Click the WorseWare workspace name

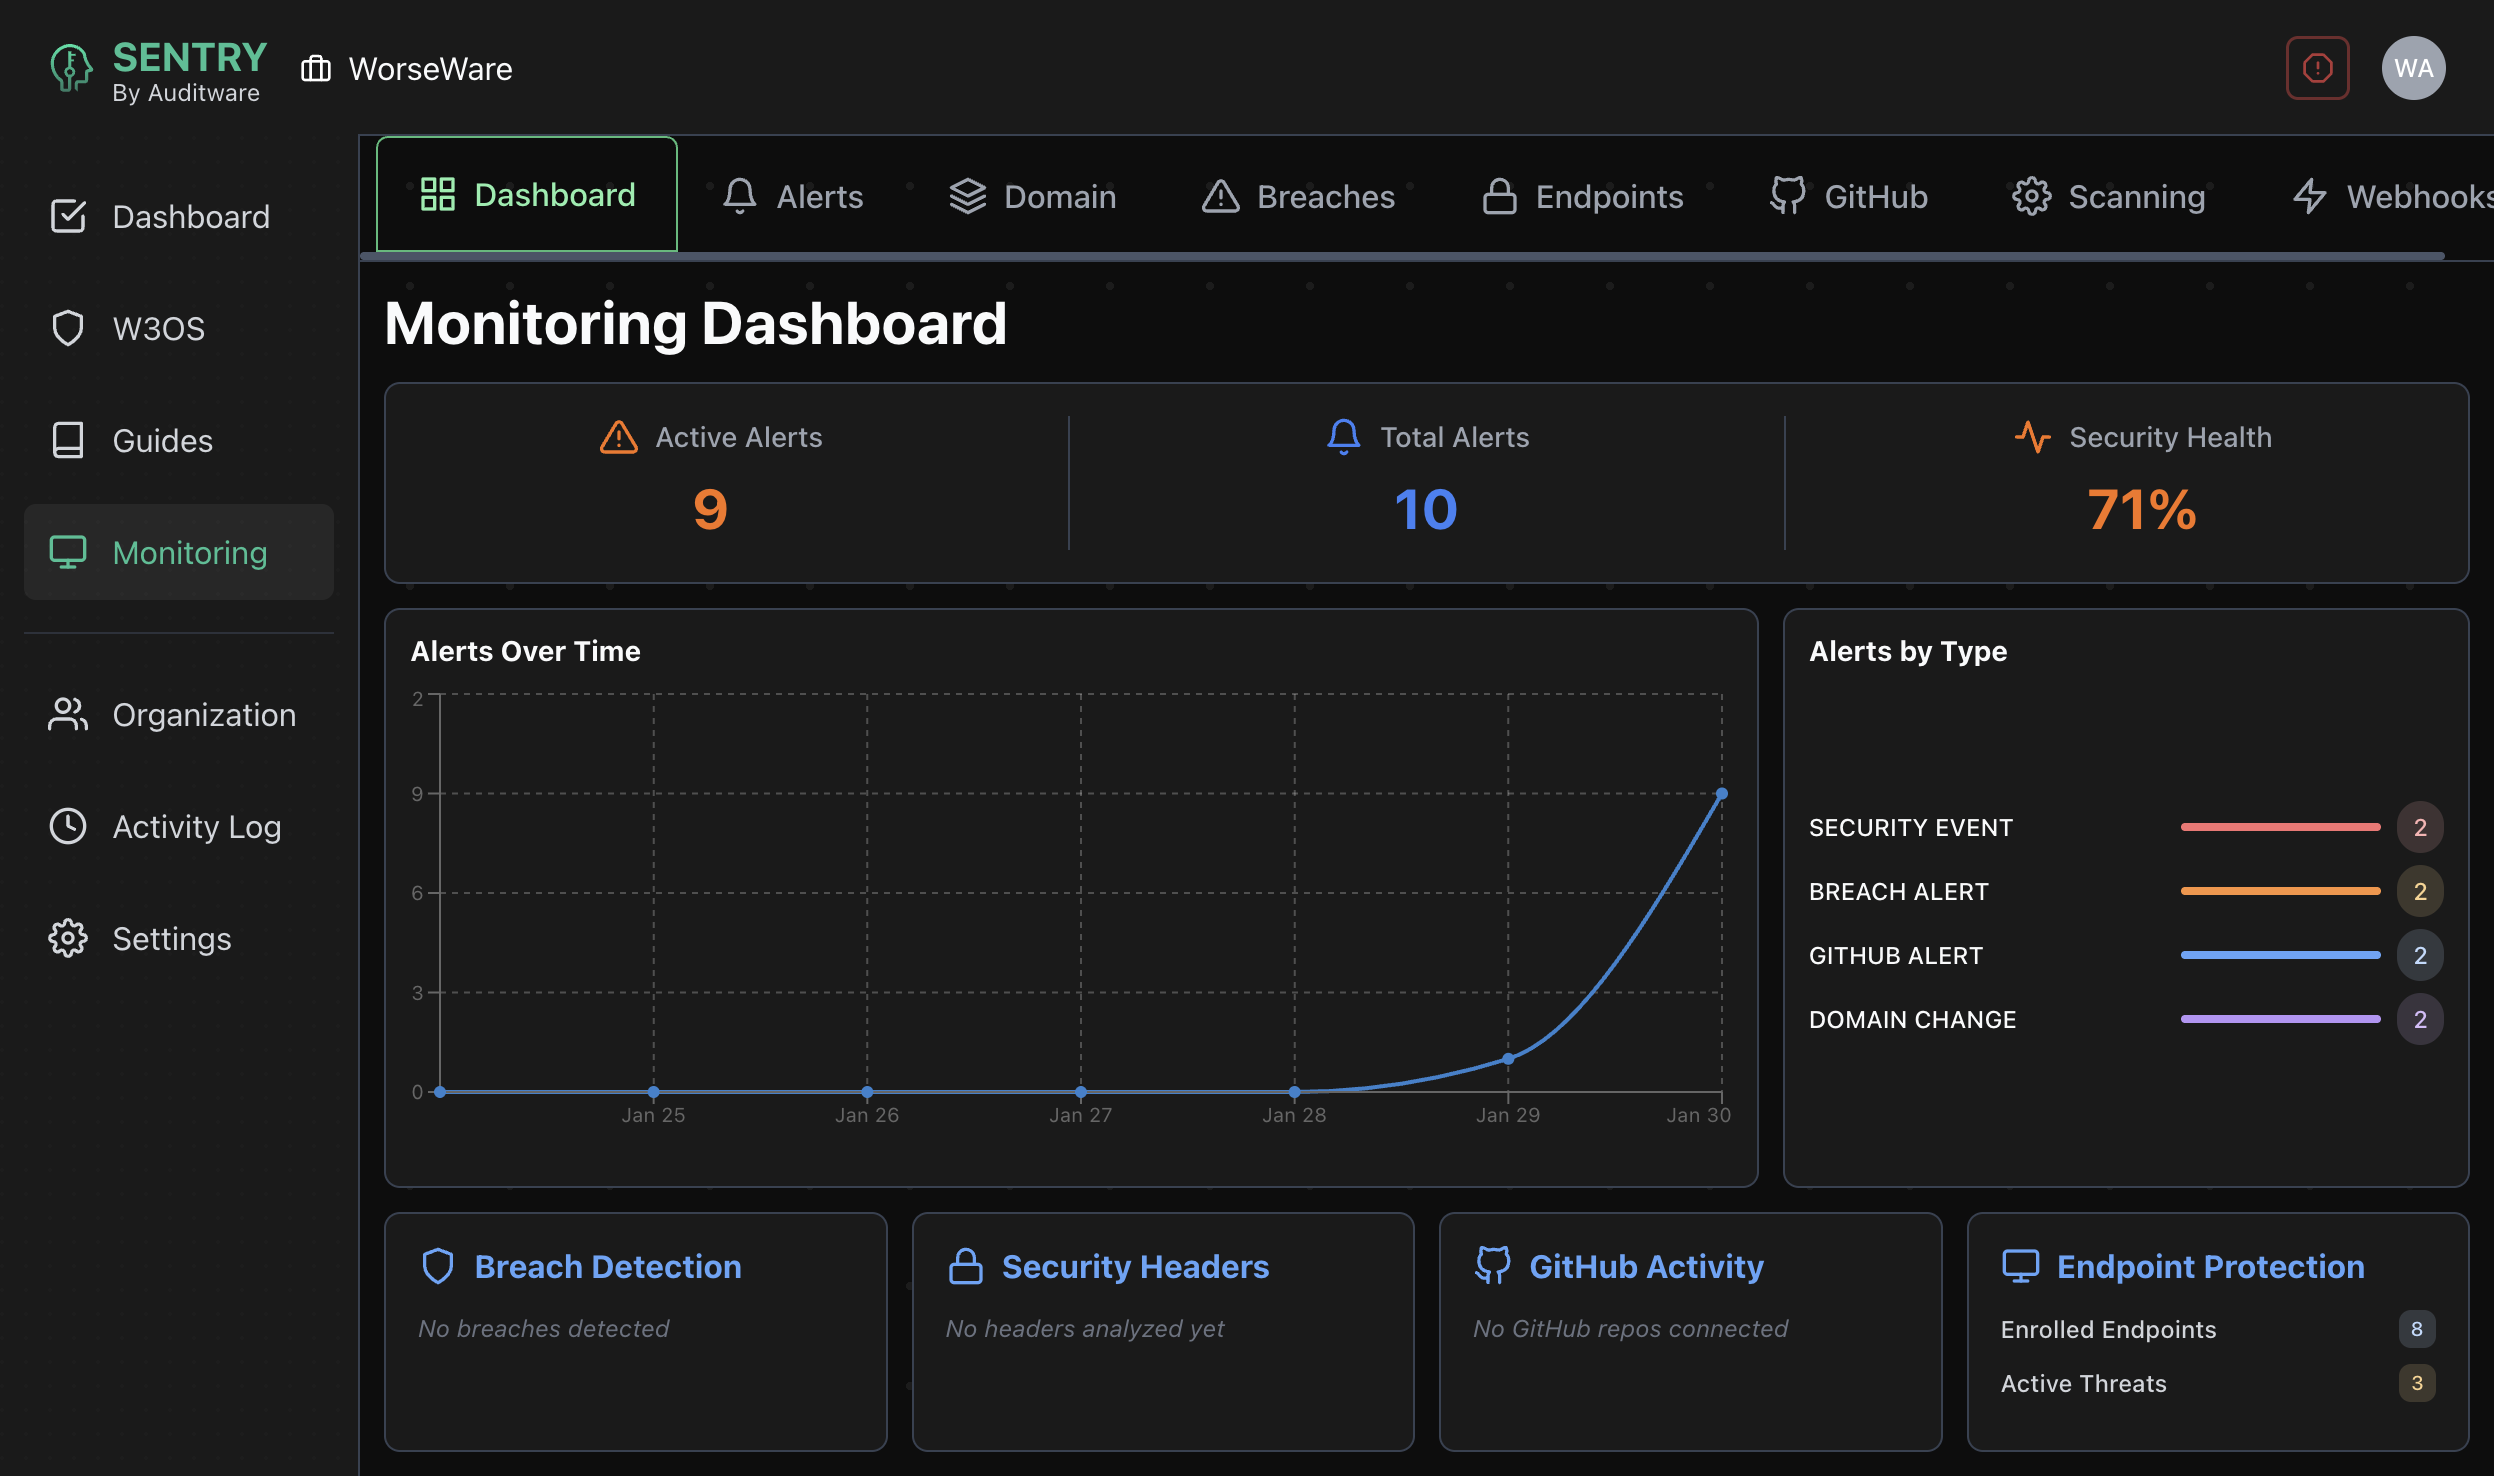[430, 68]
